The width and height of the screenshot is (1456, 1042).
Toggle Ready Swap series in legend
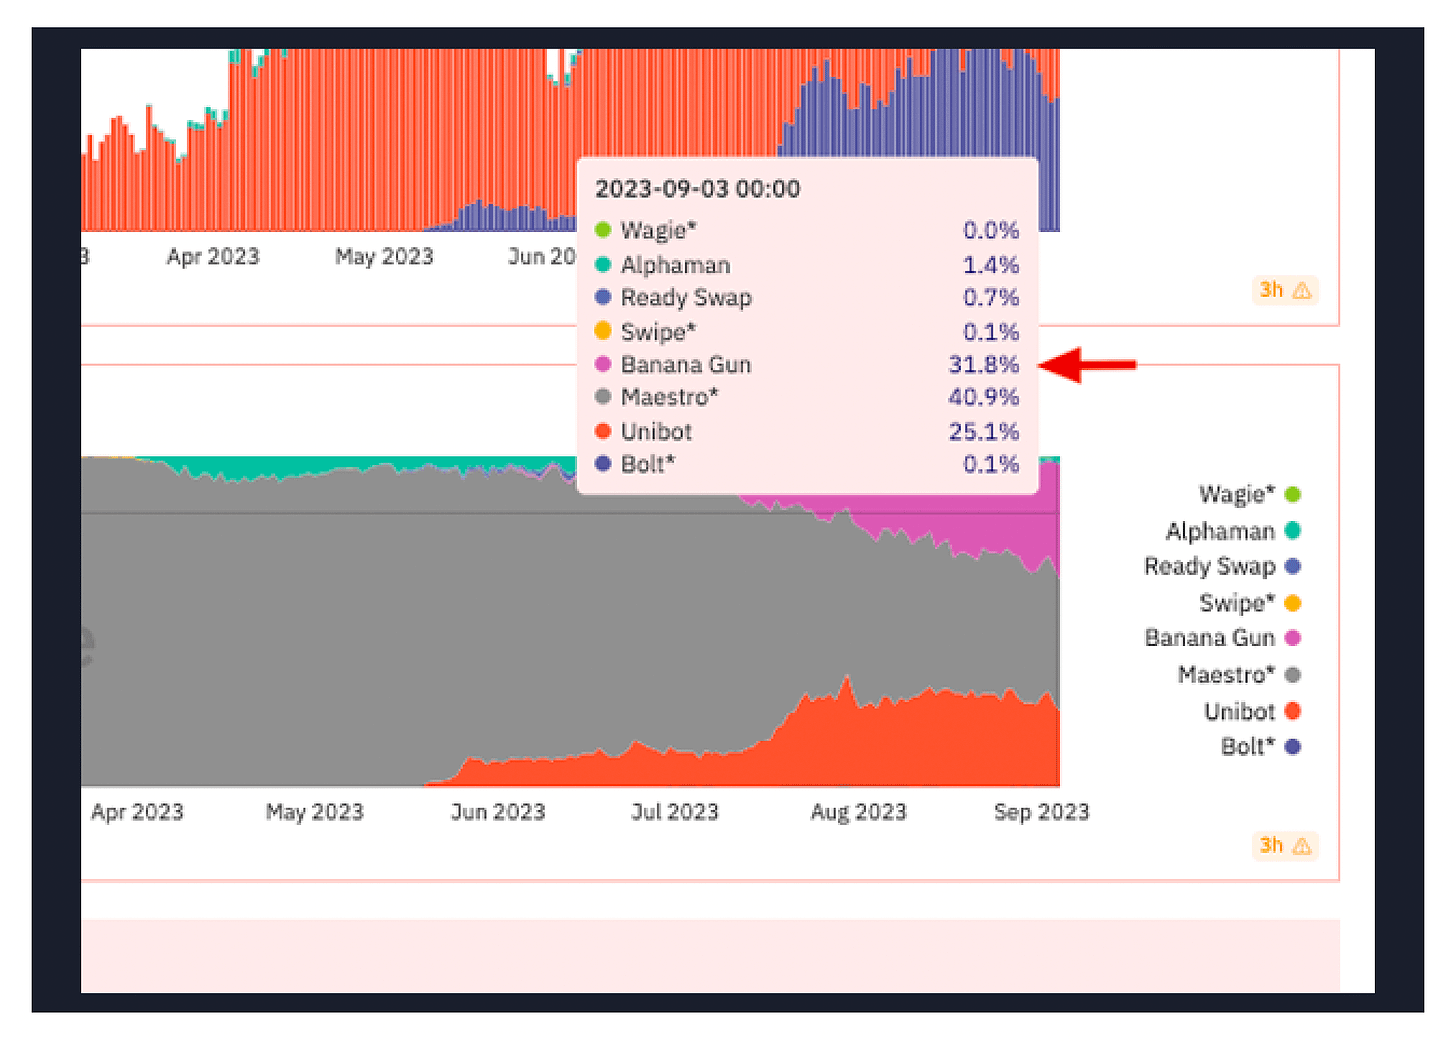coord(1222,567)
